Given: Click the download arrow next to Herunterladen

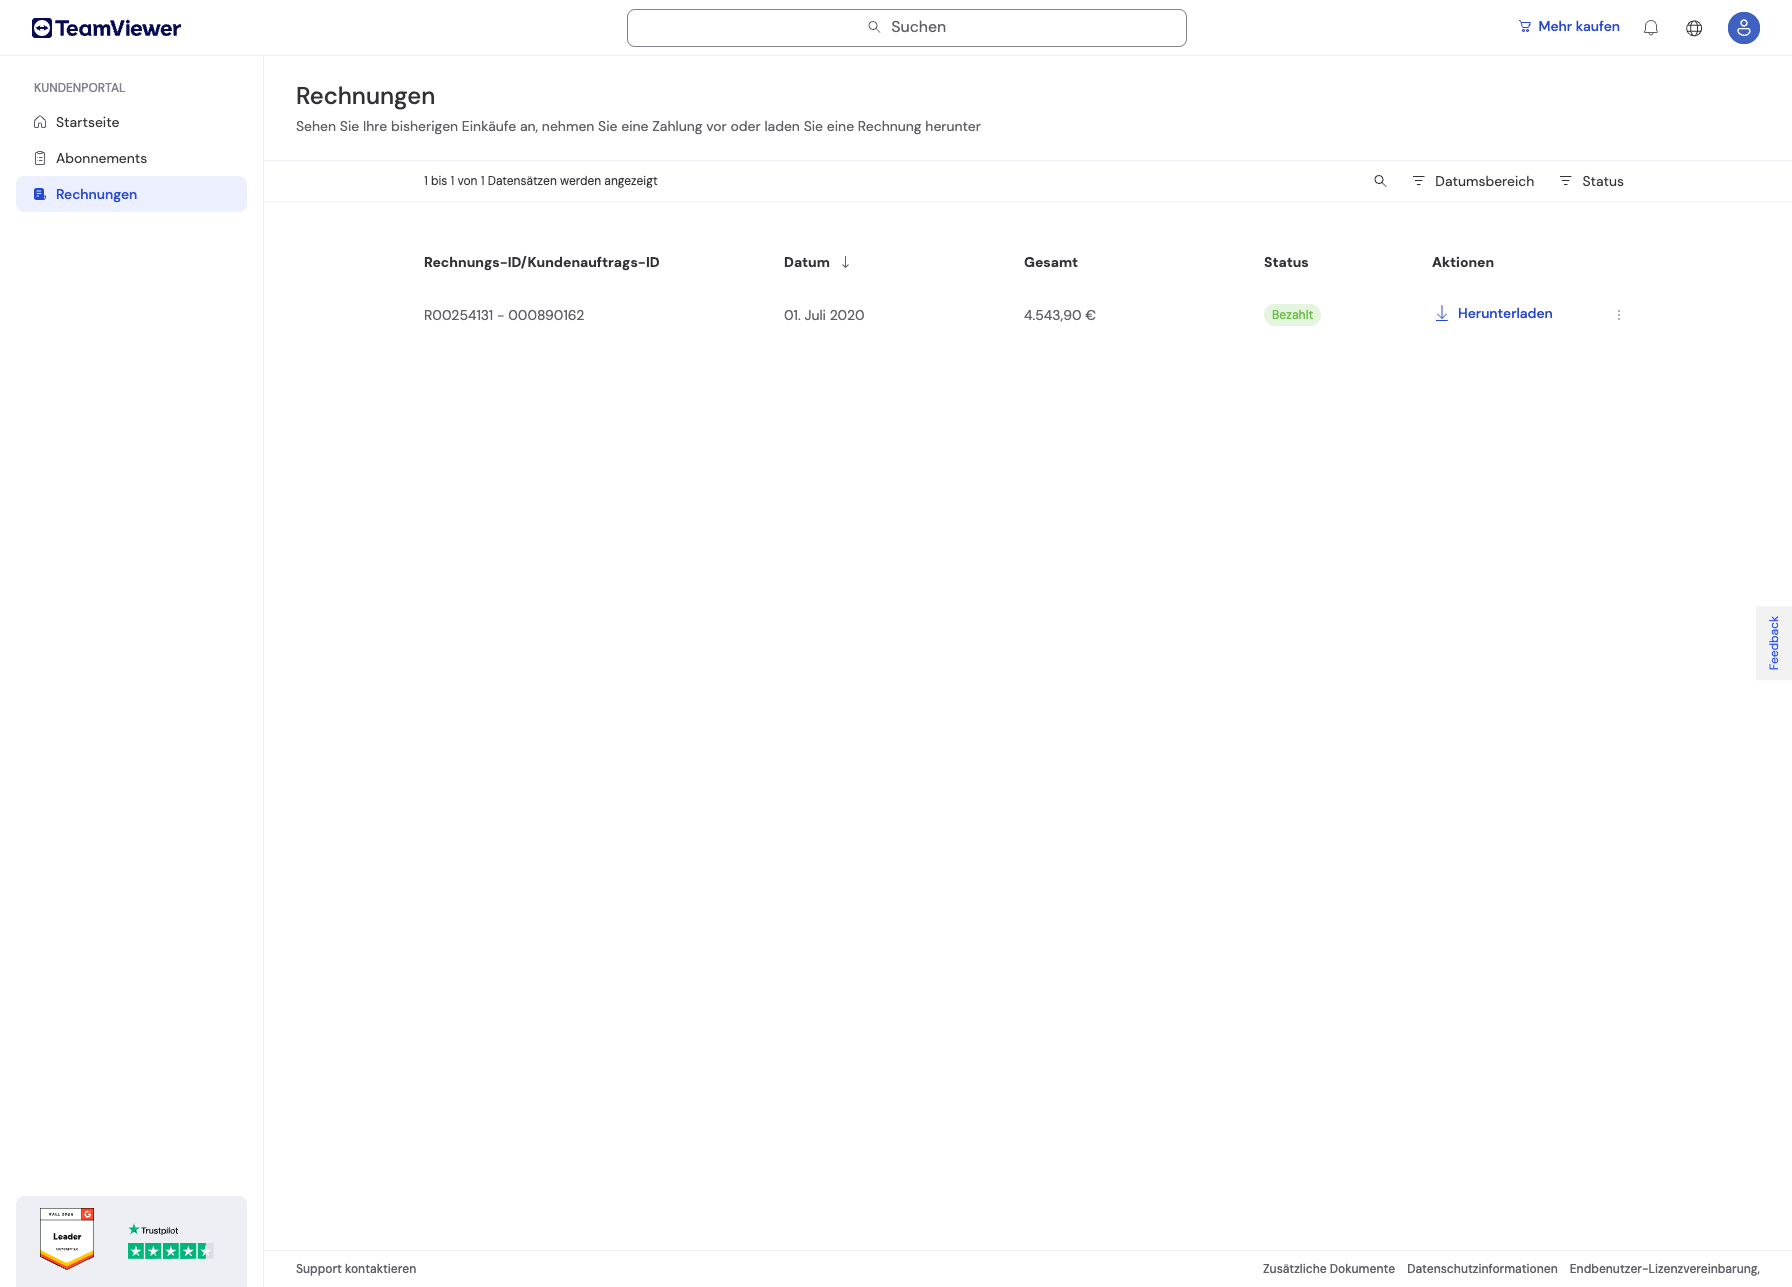Looking at the screenshot, I should pyautogui.click(x=1441, y=313).
